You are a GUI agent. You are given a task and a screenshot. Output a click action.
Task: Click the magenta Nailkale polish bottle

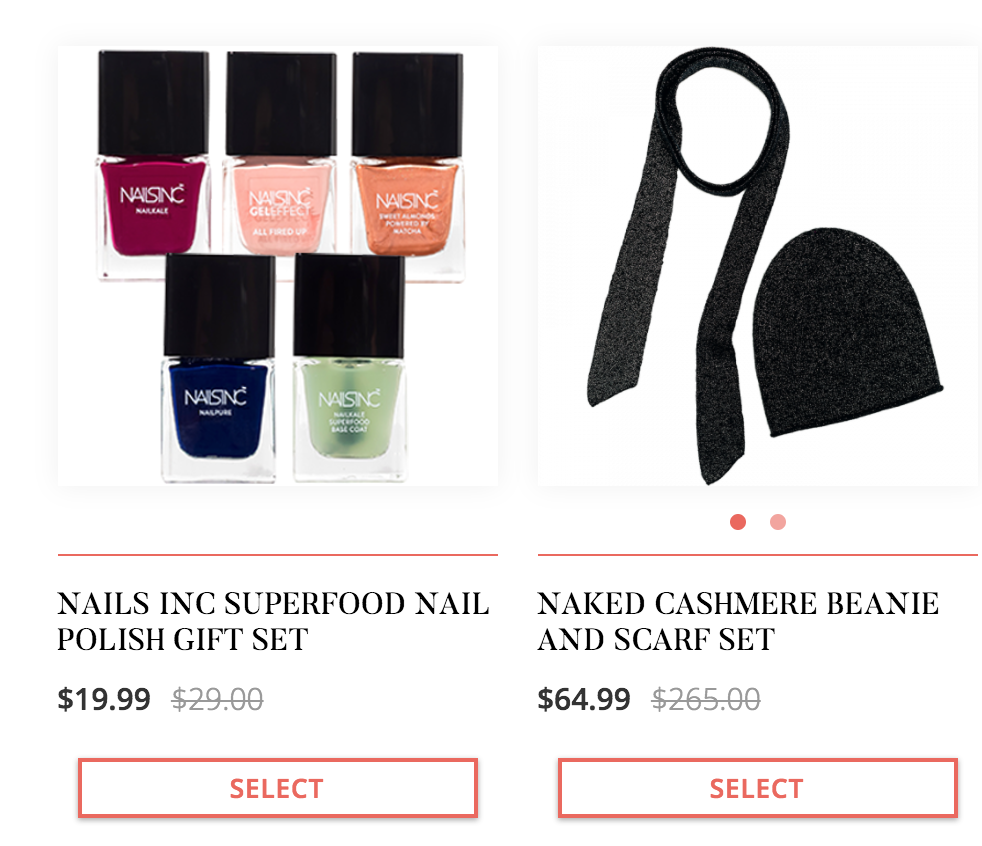153,165
